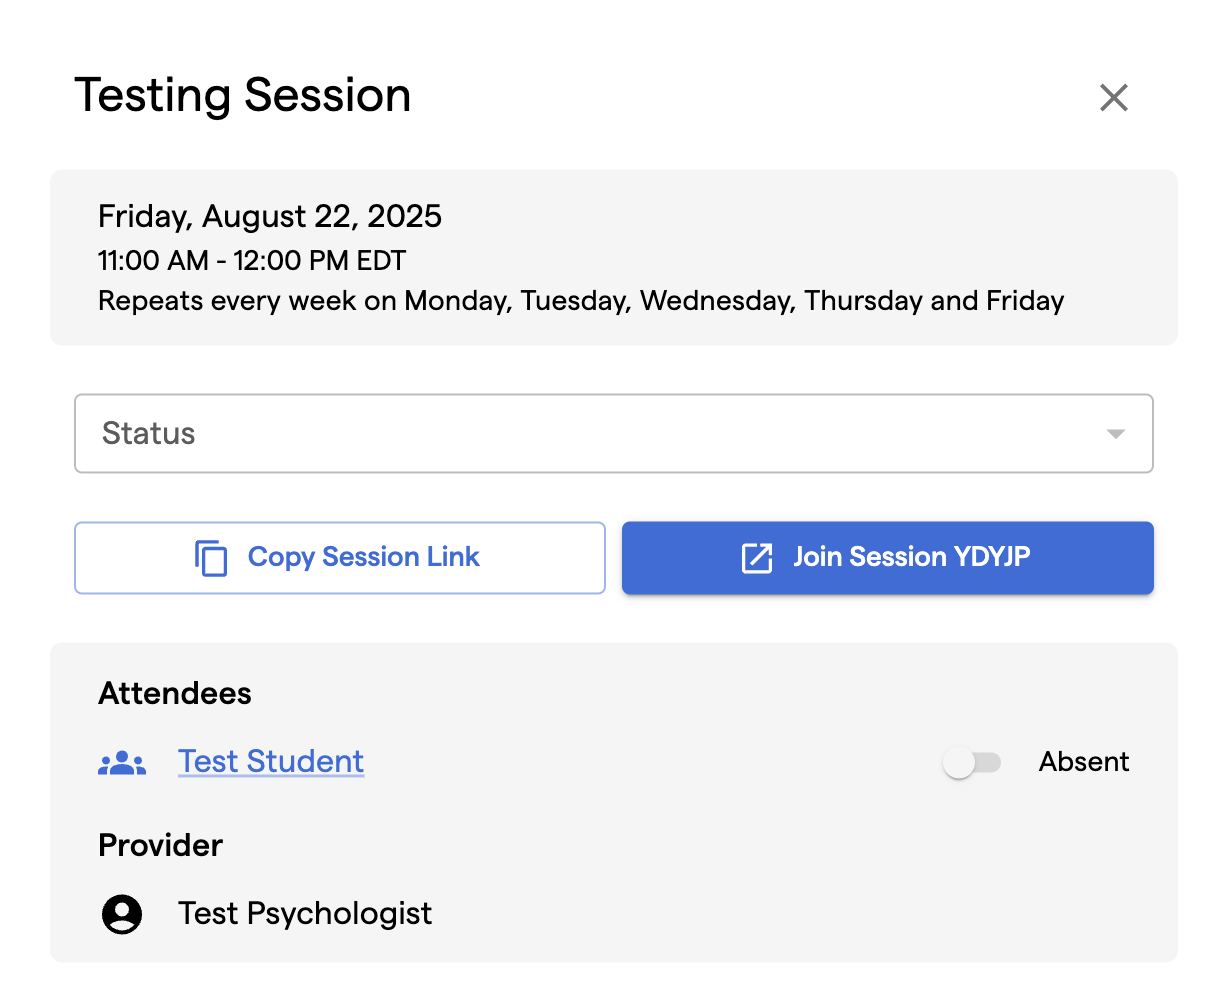Click the Status combo box field
This screenshot has width=1216, height=1006.
point(613,433)
